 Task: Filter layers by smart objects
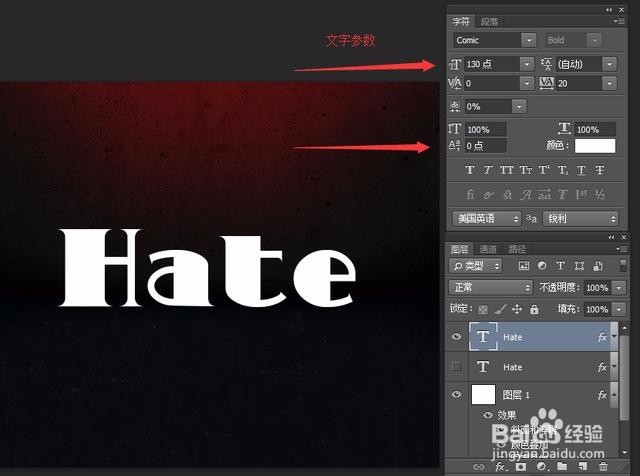tap(598, 266)
